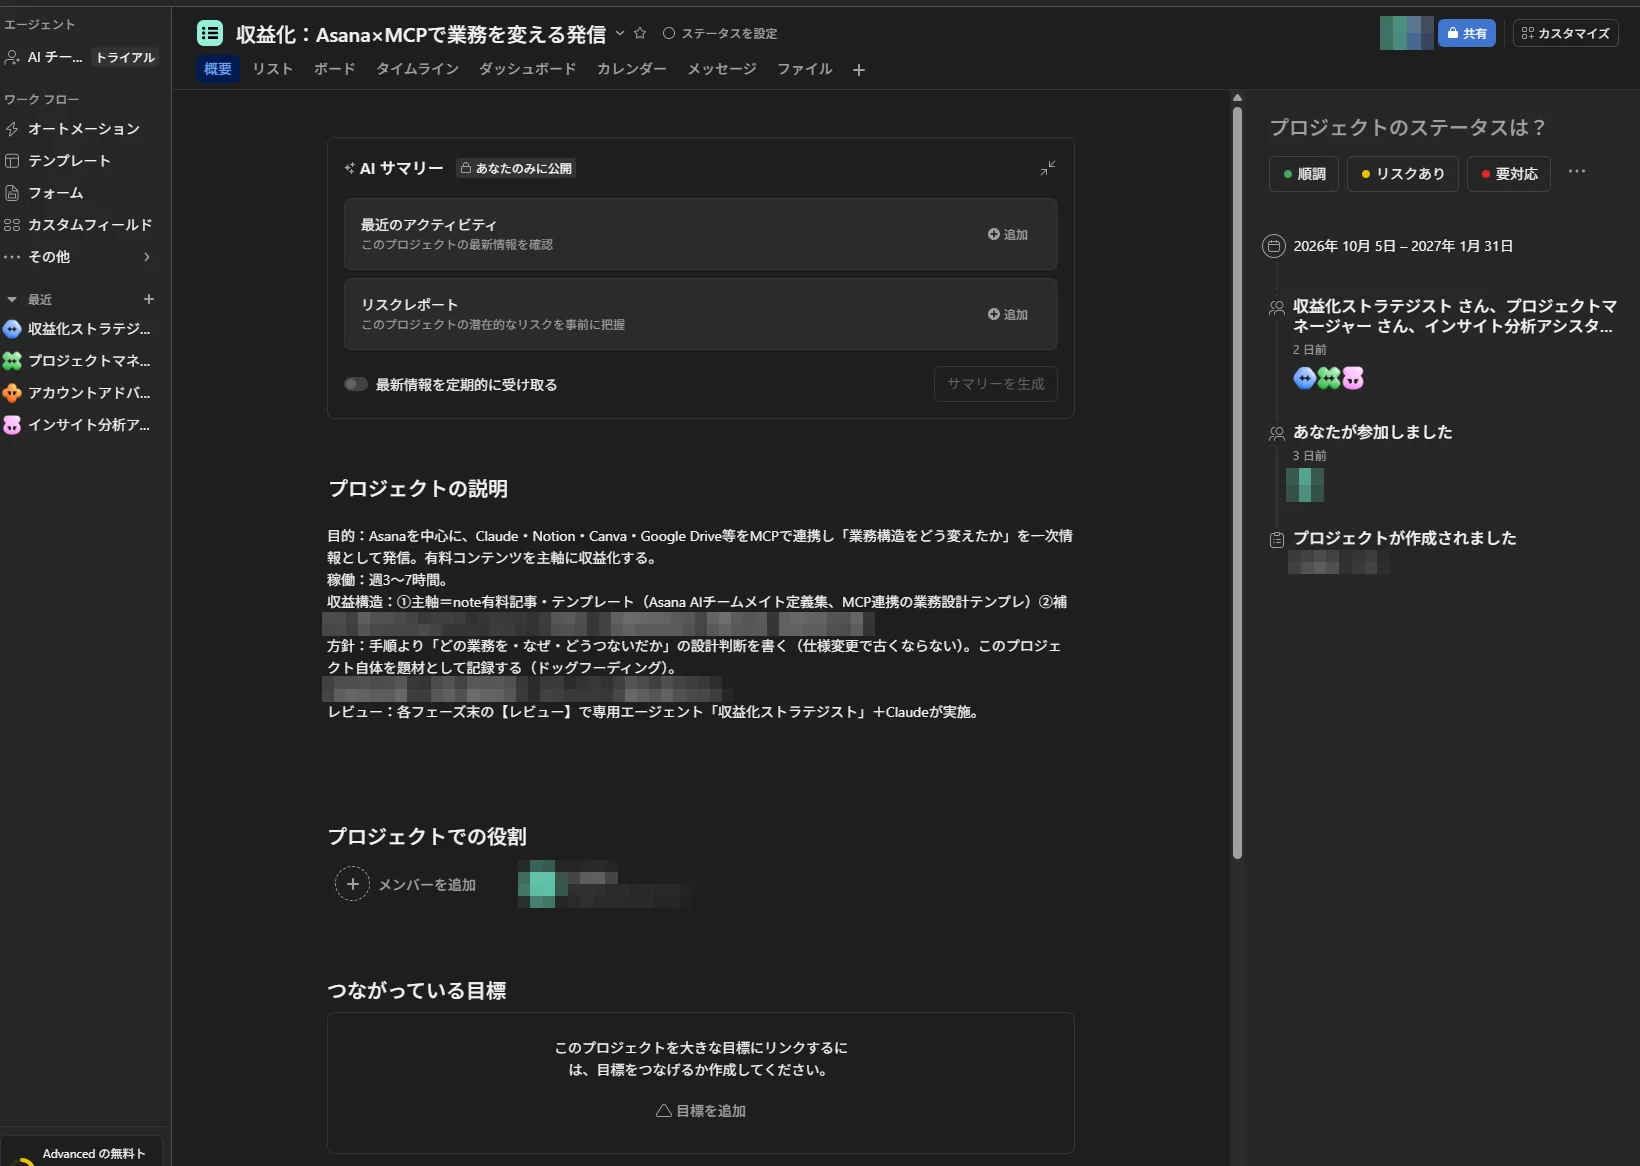Click the メンバーを追加 plus circle
1640x1166 pixels.
click(352, 884)
